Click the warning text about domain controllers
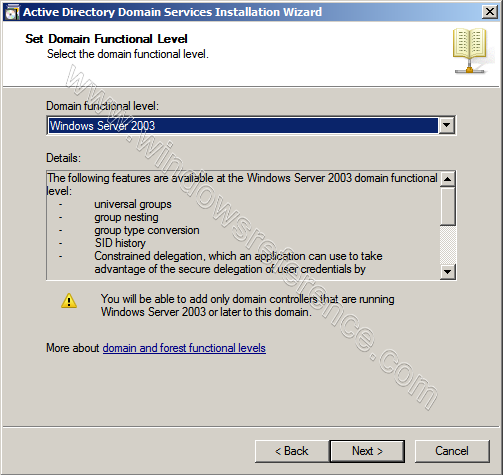This screenshot has width=503, height=475. click(248, 305)
